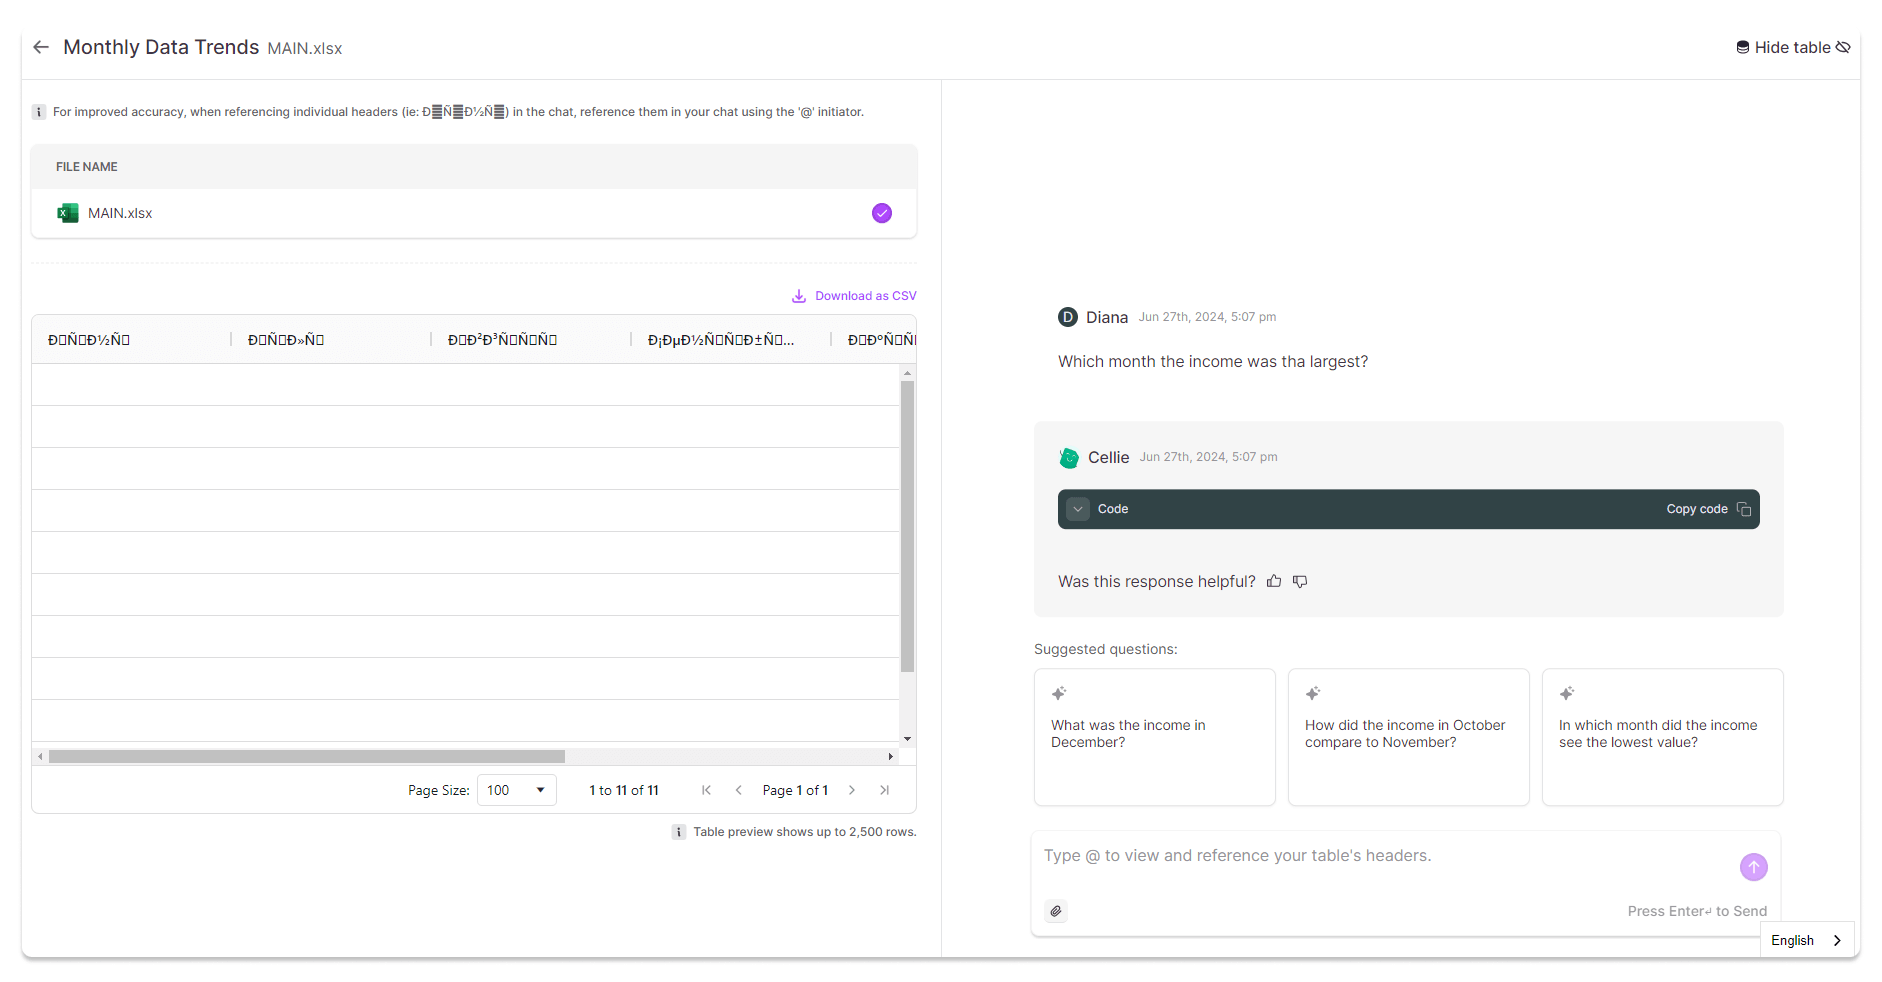1882x982 pixels.
Task: Click the back arrow beside Monthly Data Trends
Action: (x=41, y=47)
